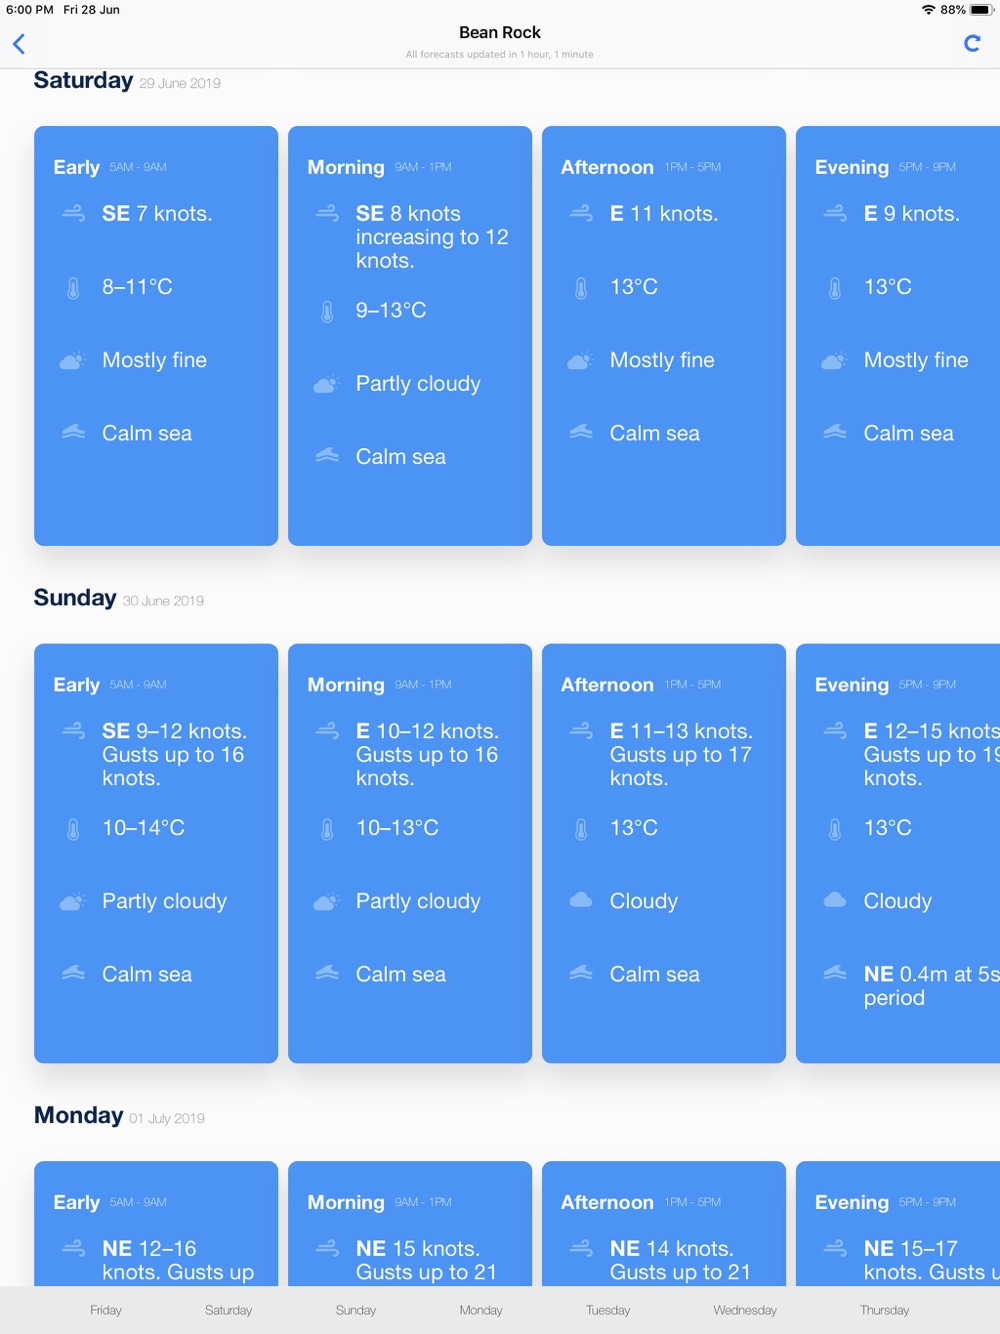This screenshot has height=1334, width=1000.
Task: Tap 'SE 8 knots increasing to 12 knots.'
Action: point(432,237)
